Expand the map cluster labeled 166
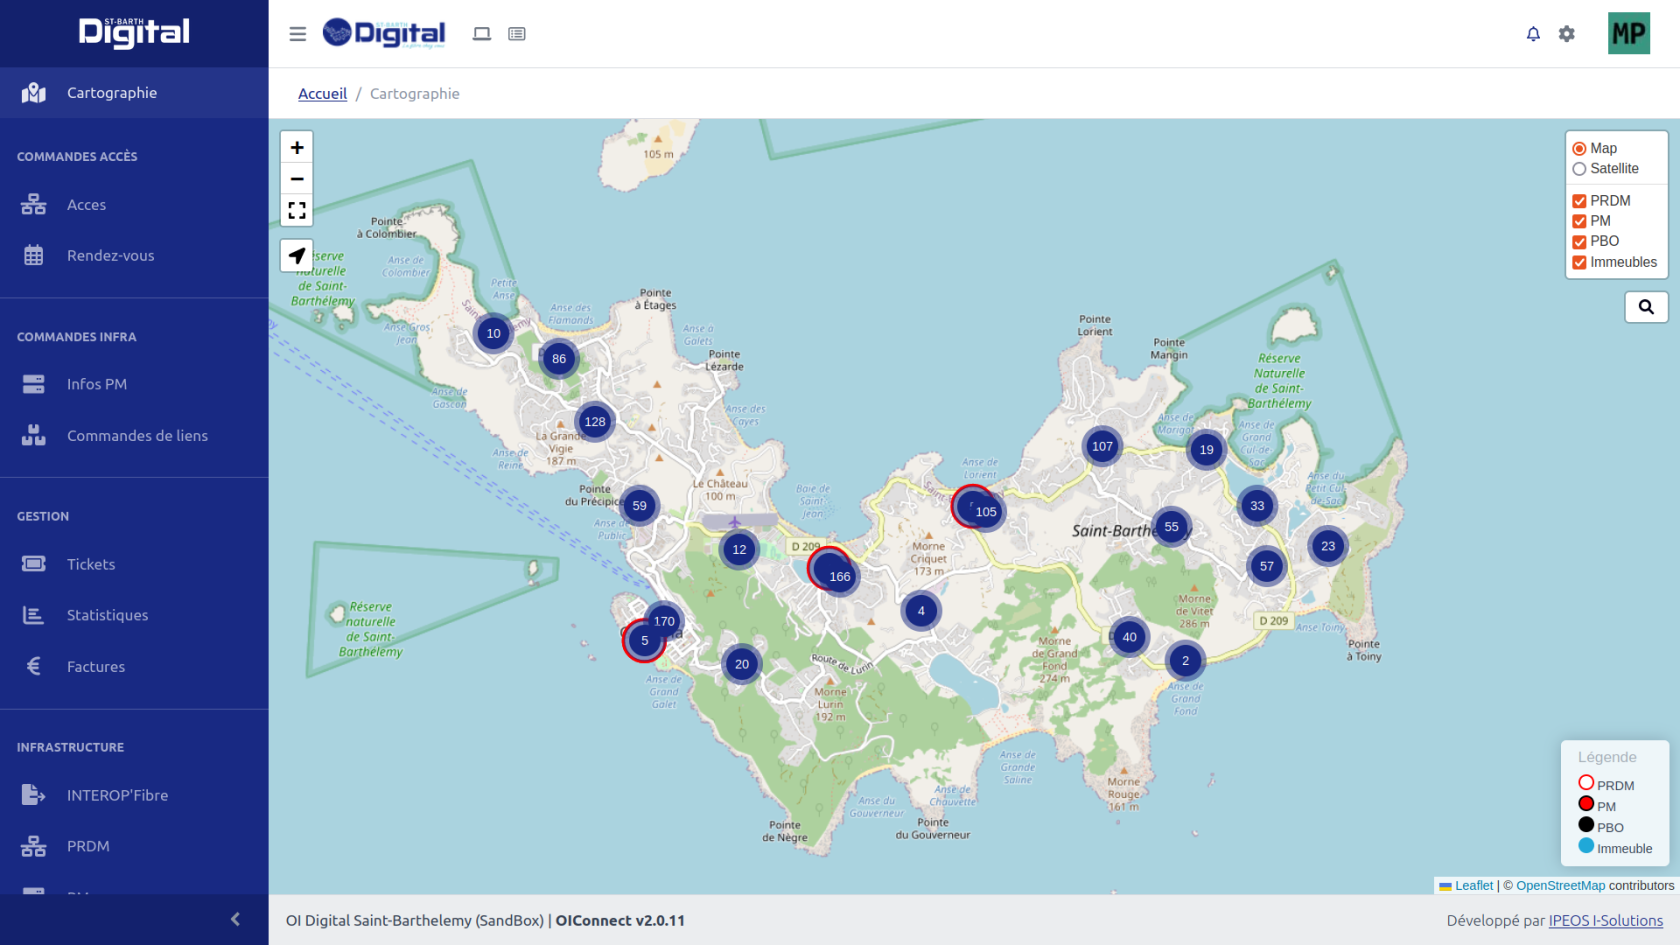Screen dimensions: 1680x945 pyautogui.click(x=838, y=576)
